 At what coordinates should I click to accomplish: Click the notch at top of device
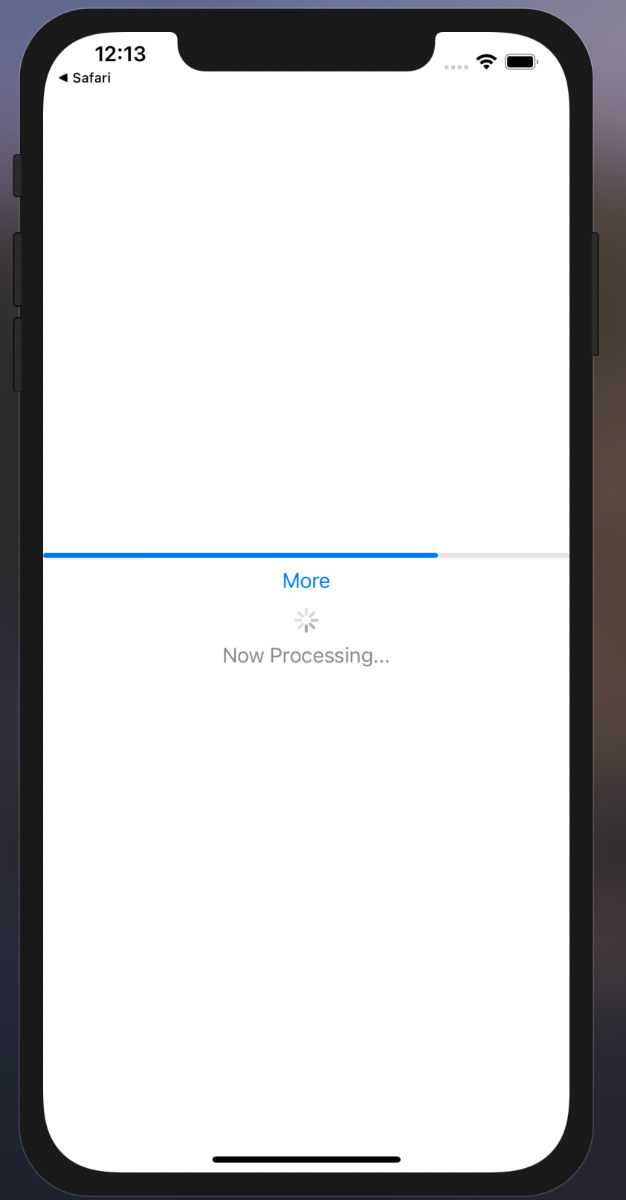tap(306, 50)
